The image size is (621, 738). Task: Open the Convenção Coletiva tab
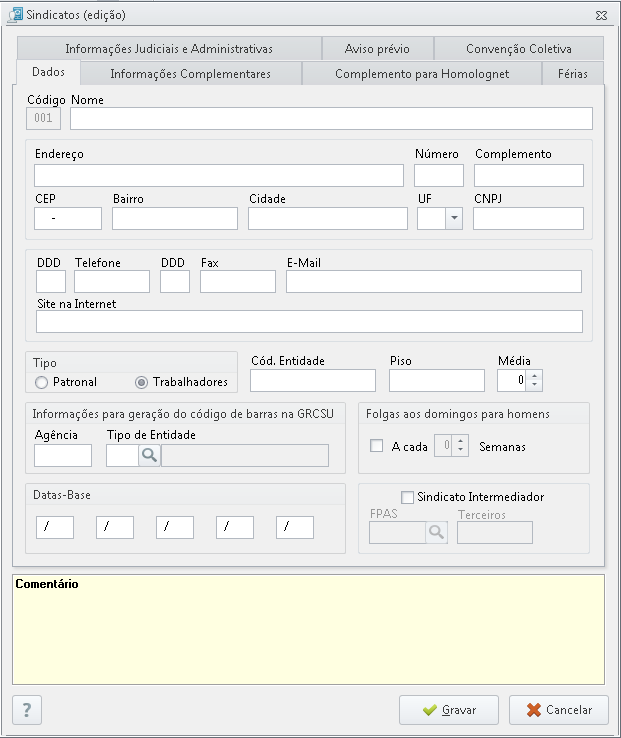point(518,49)
